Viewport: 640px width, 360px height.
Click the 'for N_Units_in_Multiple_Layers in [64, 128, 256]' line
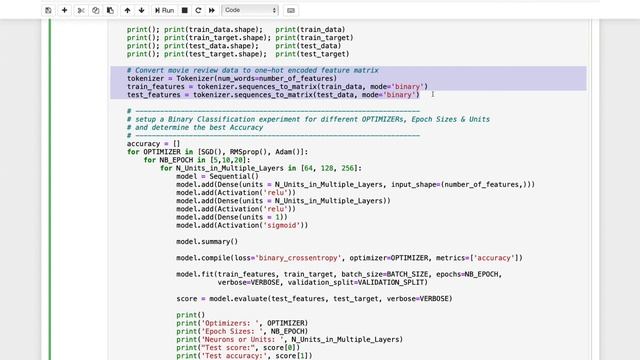(x=260, y=168)
